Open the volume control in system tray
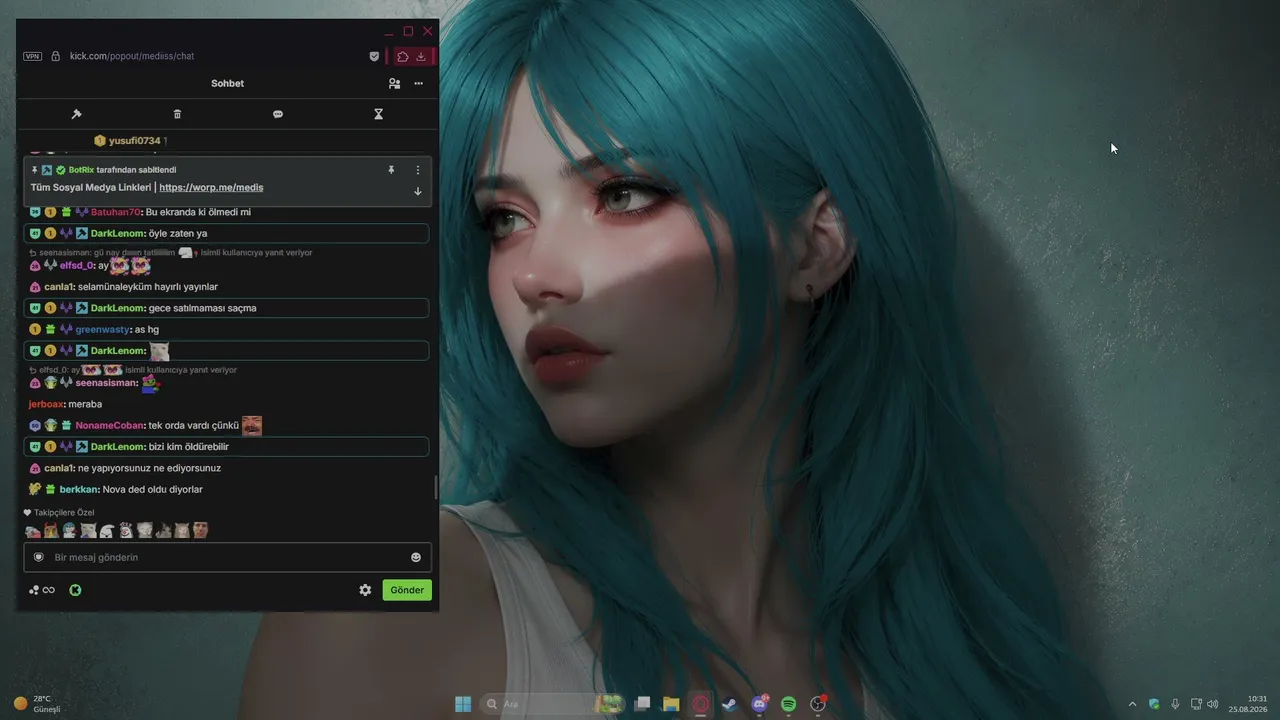 pyautogui.click(x=1213, y=704)
